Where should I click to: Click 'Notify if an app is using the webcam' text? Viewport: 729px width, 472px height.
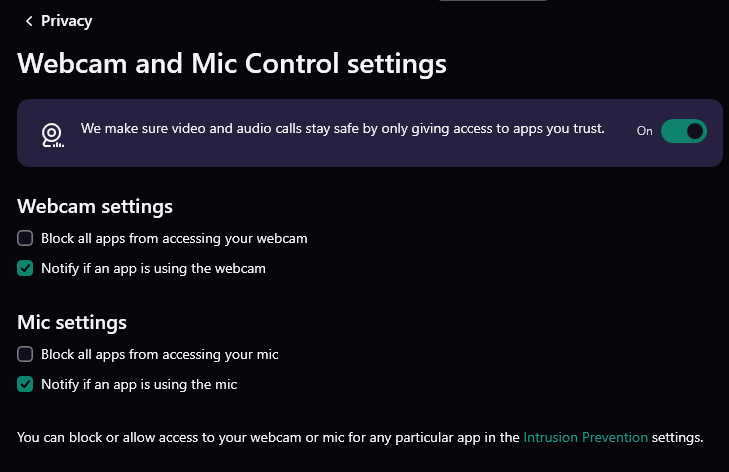pos(153,268)
